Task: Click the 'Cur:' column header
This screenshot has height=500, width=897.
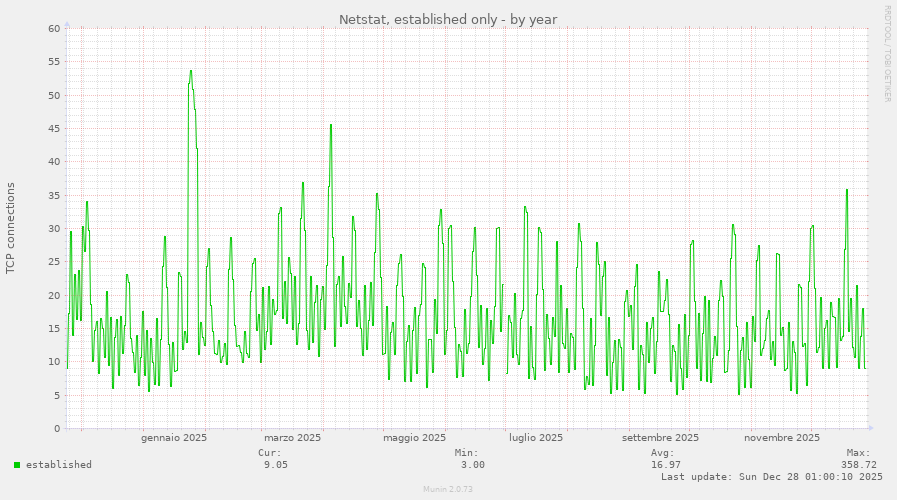Action: pos(269,453)
